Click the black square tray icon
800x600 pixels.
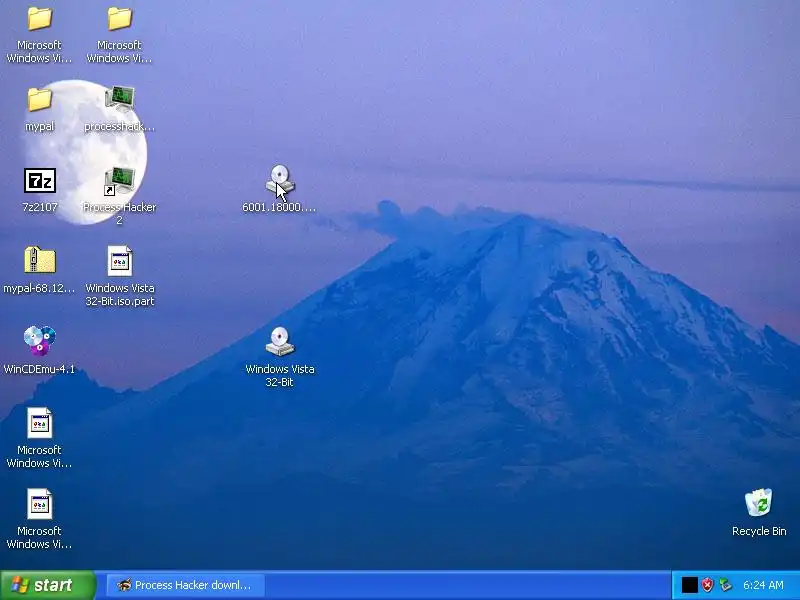point(689,585)
